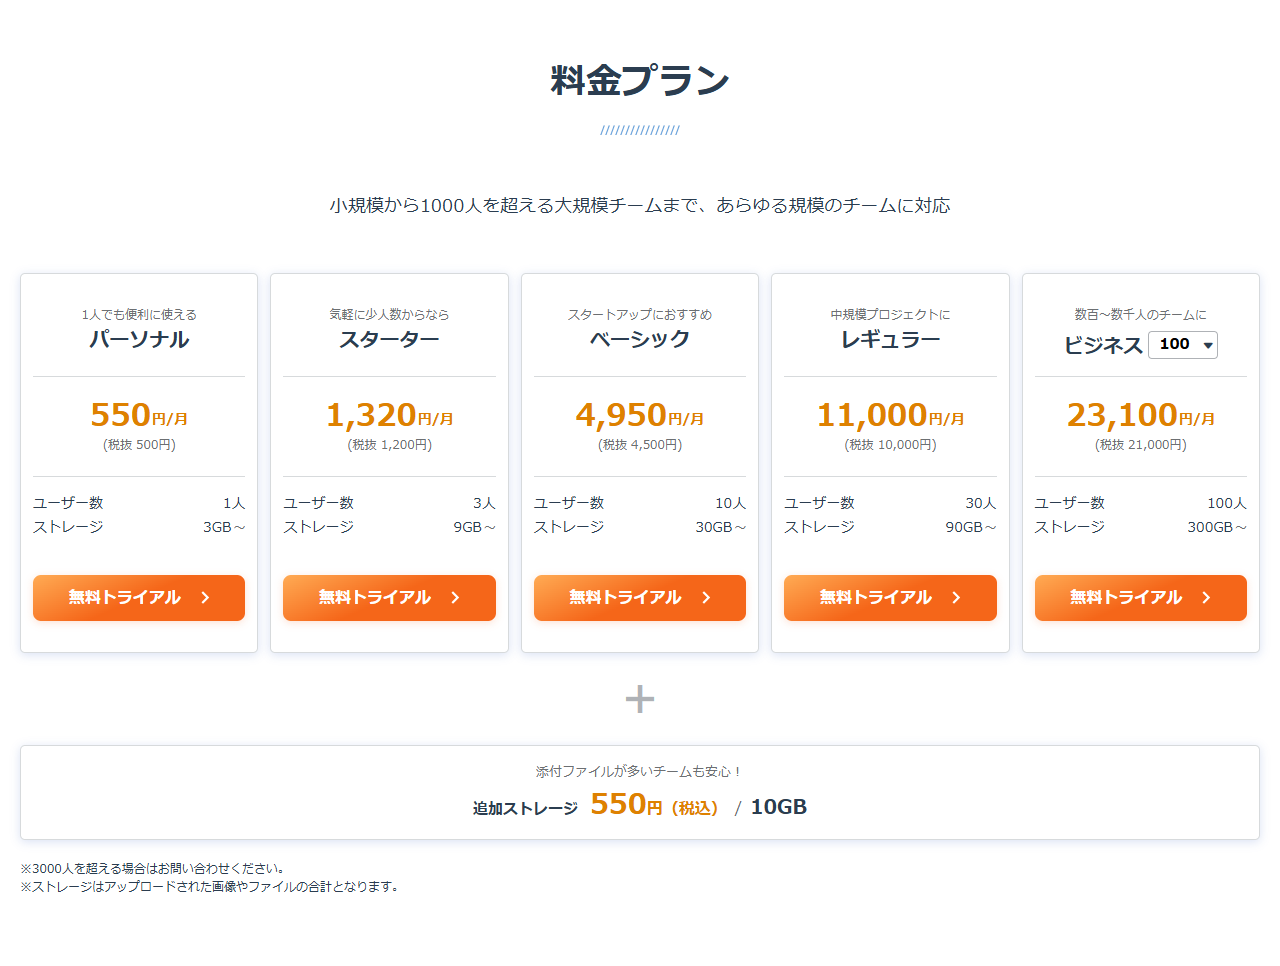Click the (税抜 10,000円) note
This screenshot has width=1280, height=966.
[x=890, y=445]
